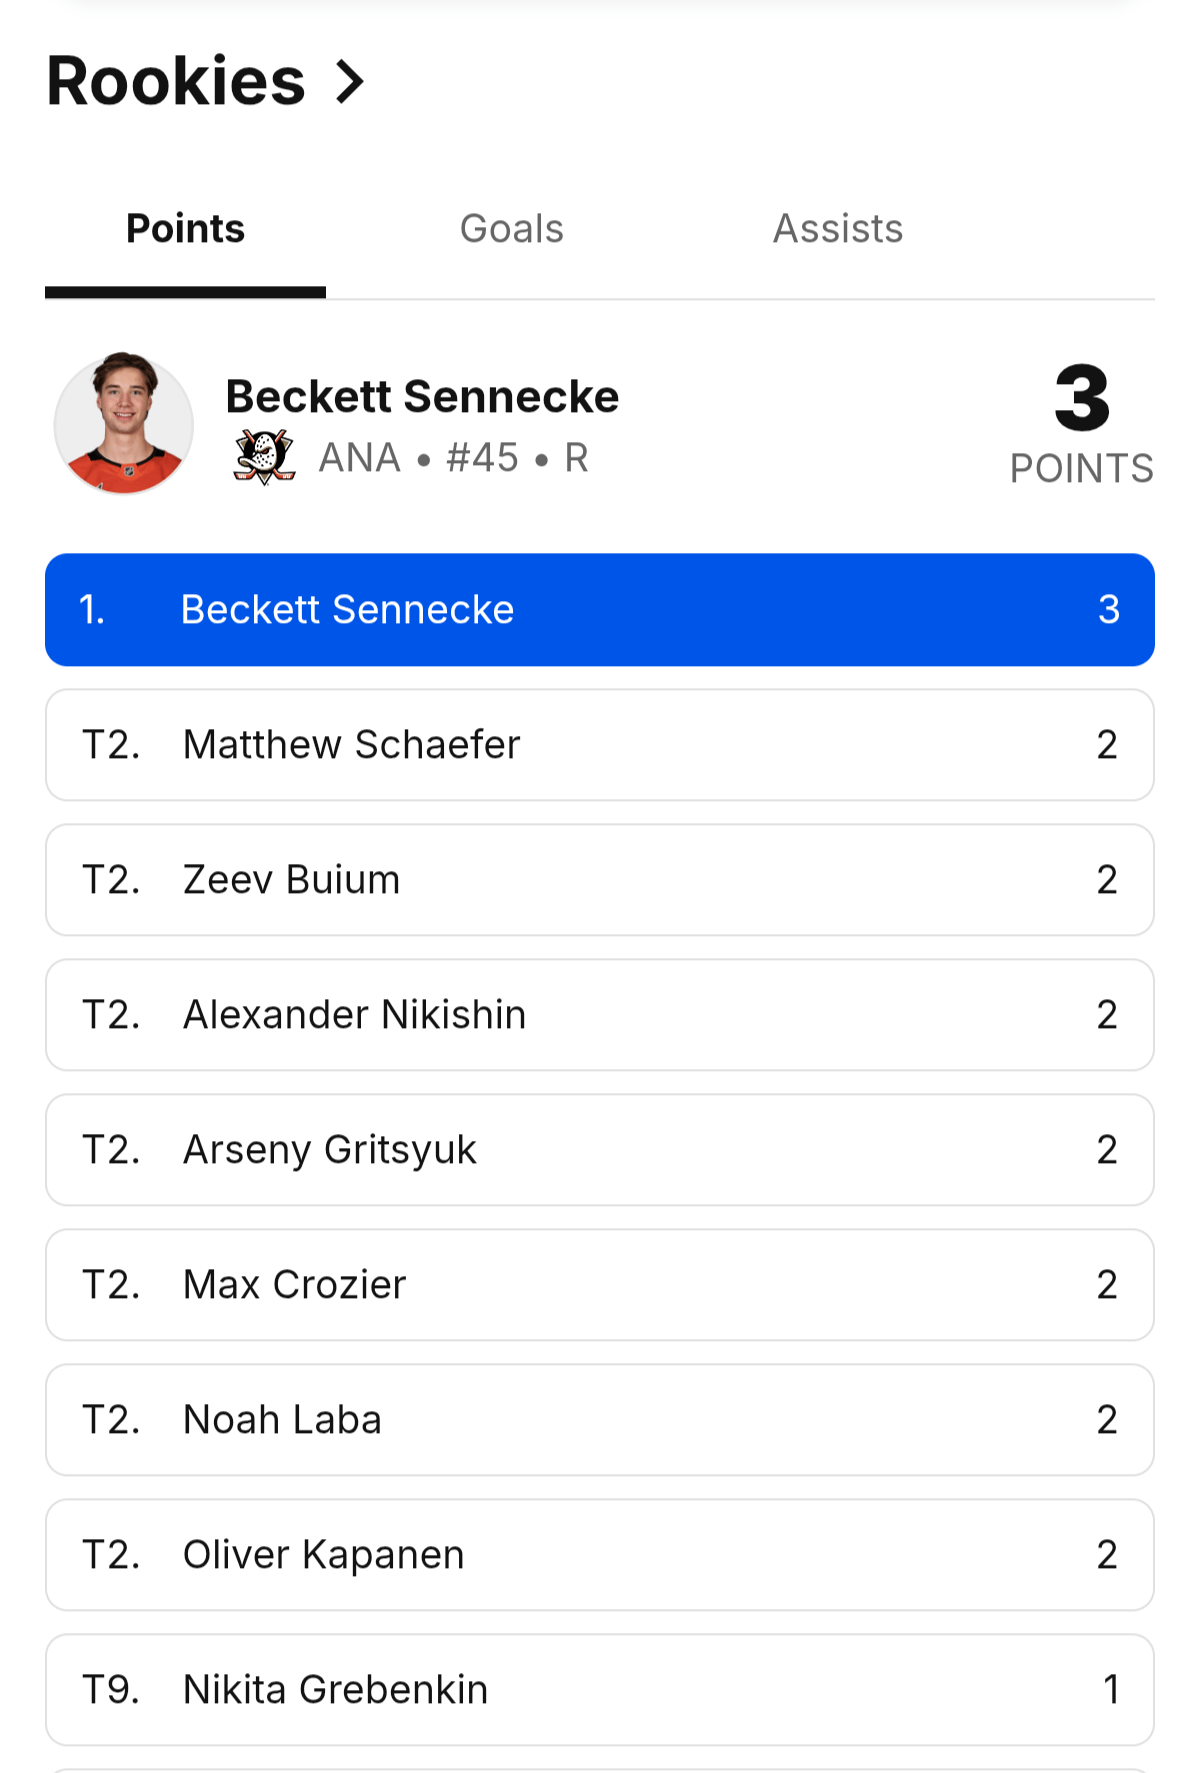This screenshot has height=1773, width=1200.
Task: Click the Nikita Grebenkin entry
Action: coord(600,1690)
